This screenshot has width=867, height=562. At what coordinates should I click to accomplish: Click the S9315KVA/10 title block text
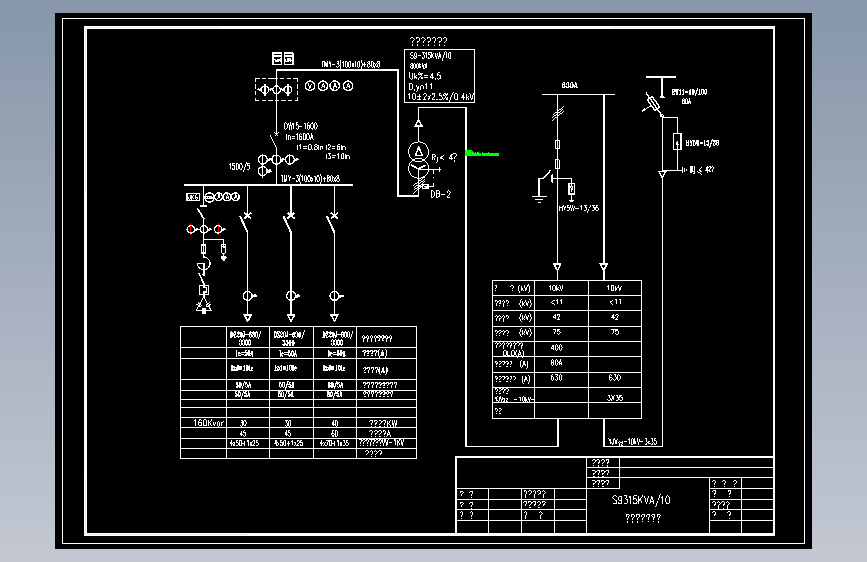tap(641, 500)
